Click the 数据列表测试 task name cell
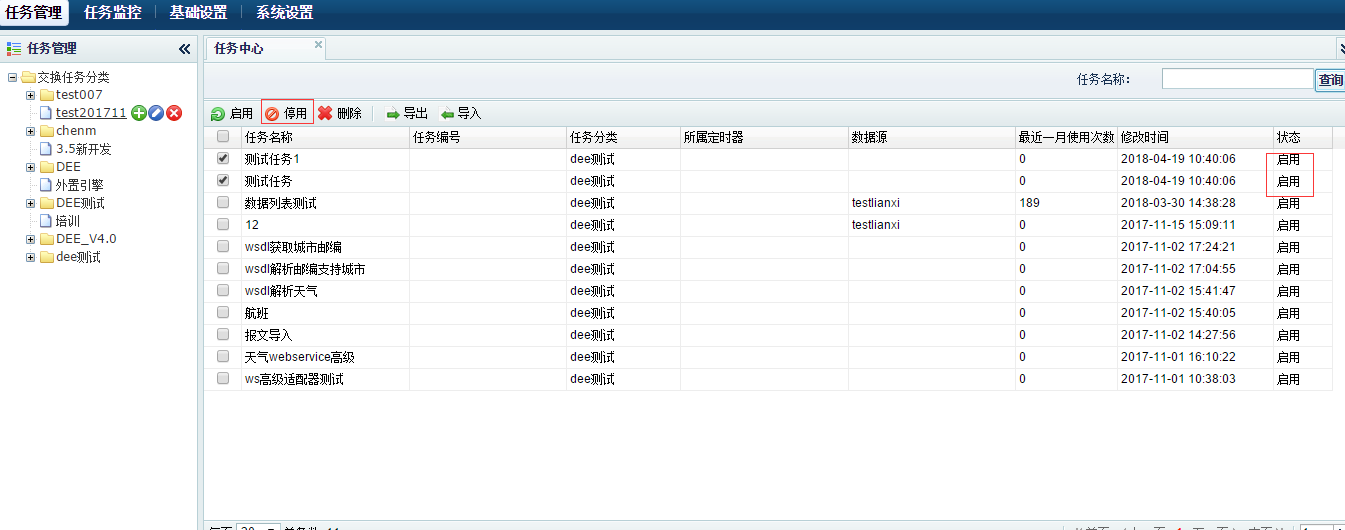The height and width of the screenshot is (530, 1345). coord(280,203)
